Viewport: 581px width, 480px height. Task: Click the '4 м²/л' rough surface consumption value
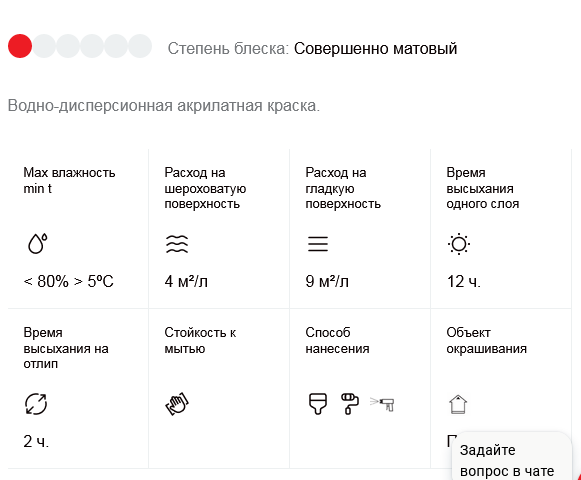point(186,282)
